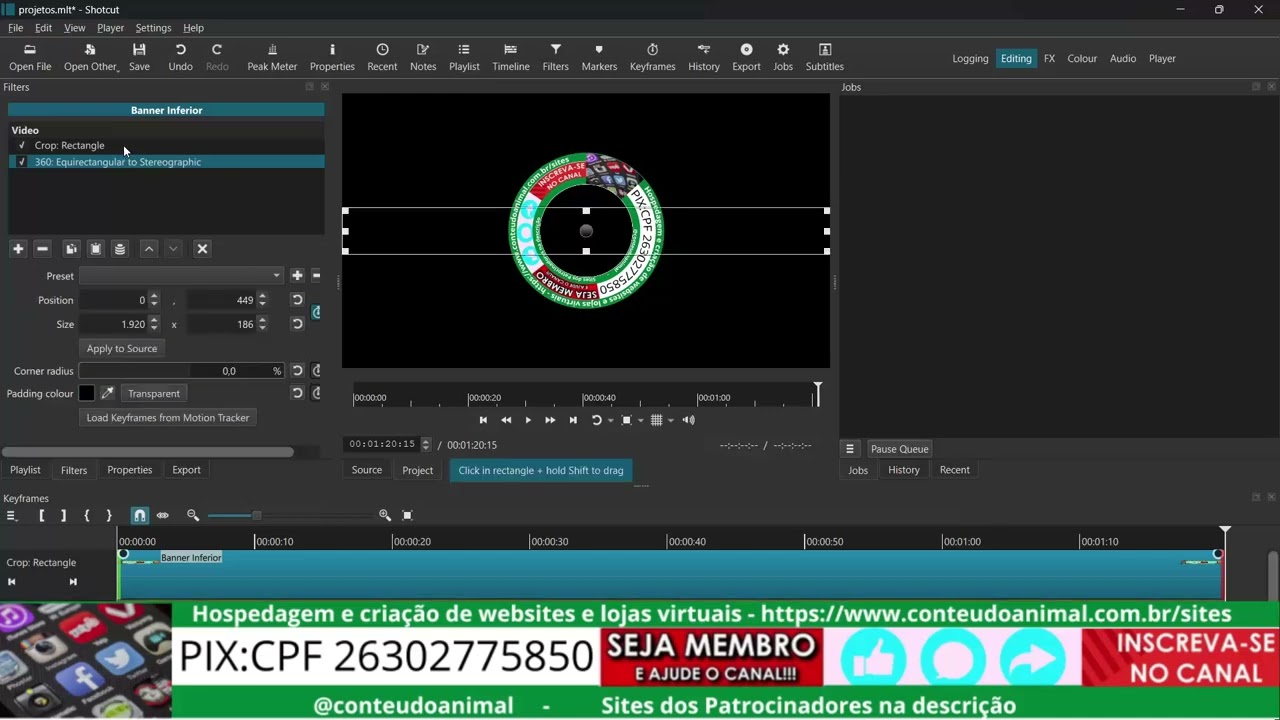This screenshot has width=1280, height=720.
Task: Switch to the Project player tab
Action: pyautogui.click(x=418, y=470)
